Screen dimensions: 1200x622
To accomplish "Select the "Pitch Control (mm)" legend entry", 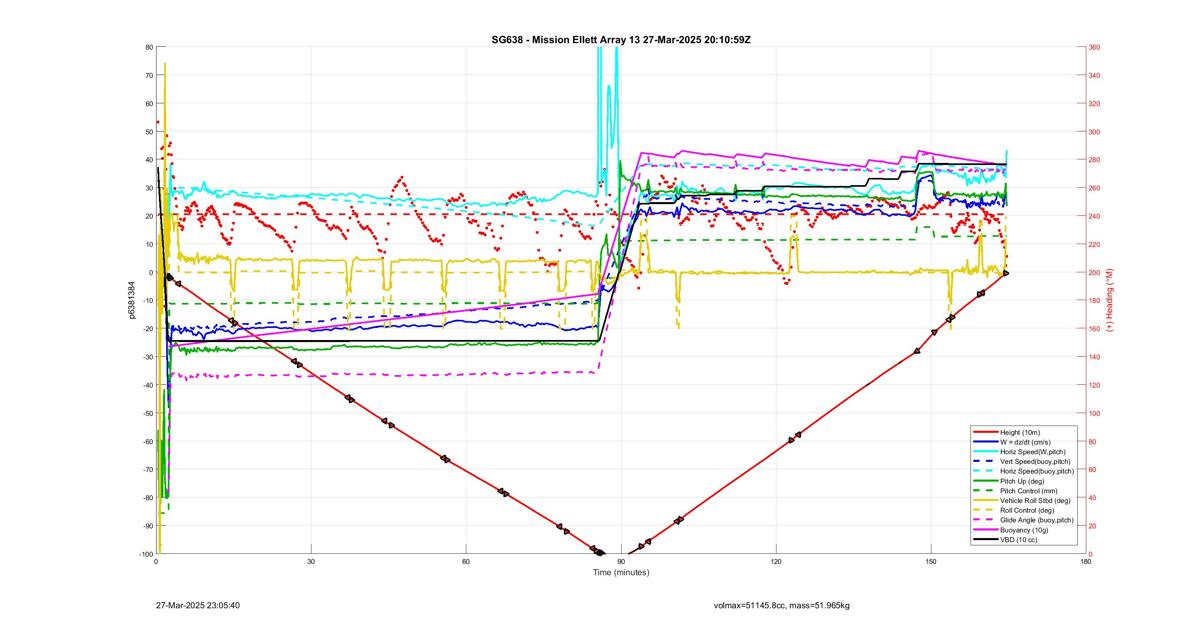I will (x=1029, y=490).
